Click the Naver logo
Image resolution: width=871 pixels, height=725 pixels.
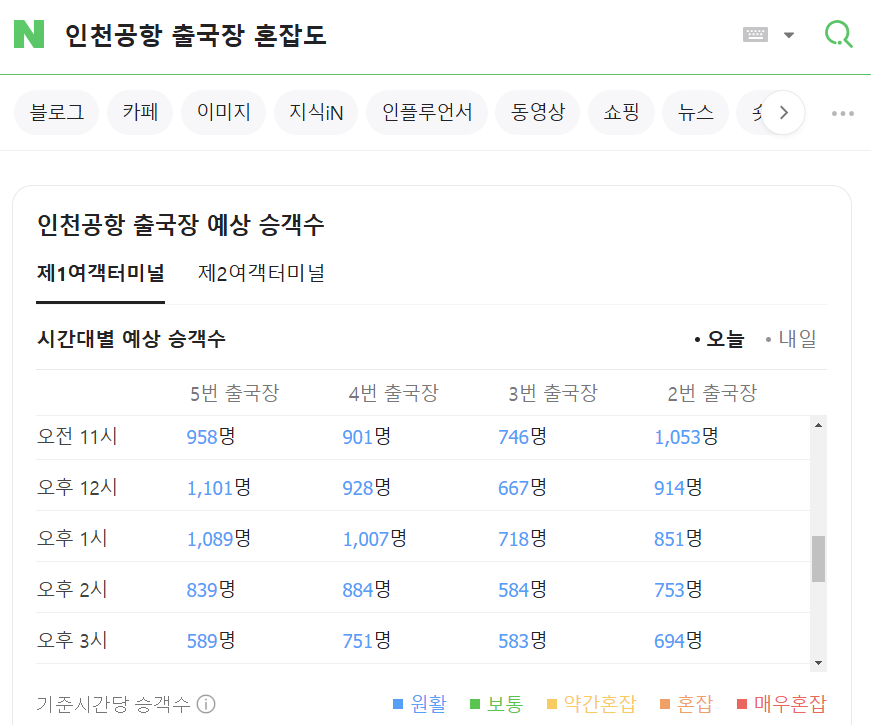28,32
